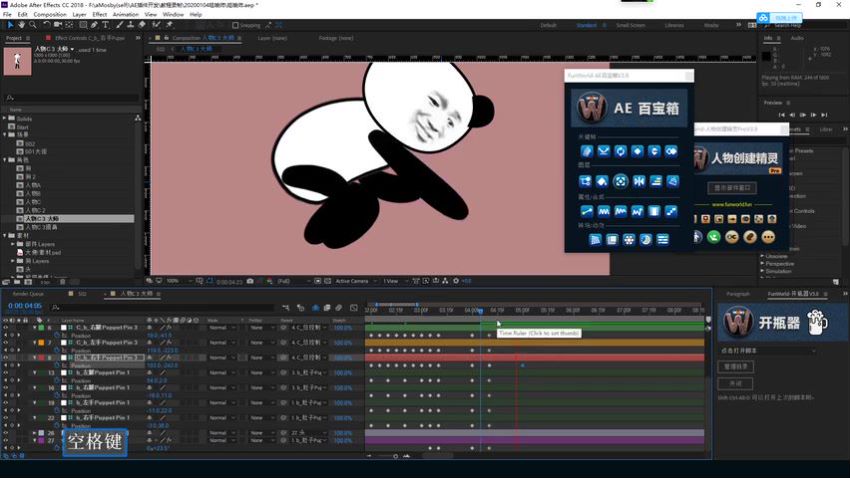850x478 pixels.
Task: Expand Solids folder in Project panel
Action: click(4, 118)
